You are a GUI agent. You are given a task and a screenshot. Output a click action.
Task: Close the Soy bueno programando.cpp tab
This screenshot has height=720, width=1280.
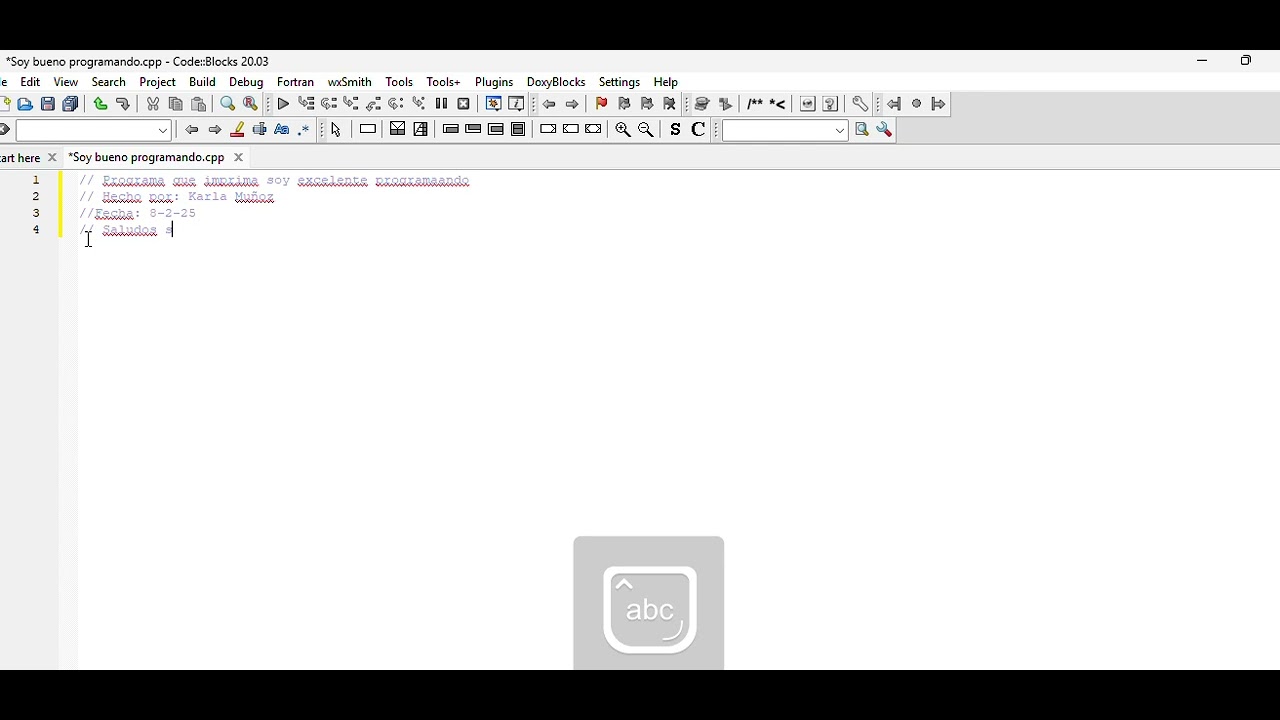click(x=238, y=157)
